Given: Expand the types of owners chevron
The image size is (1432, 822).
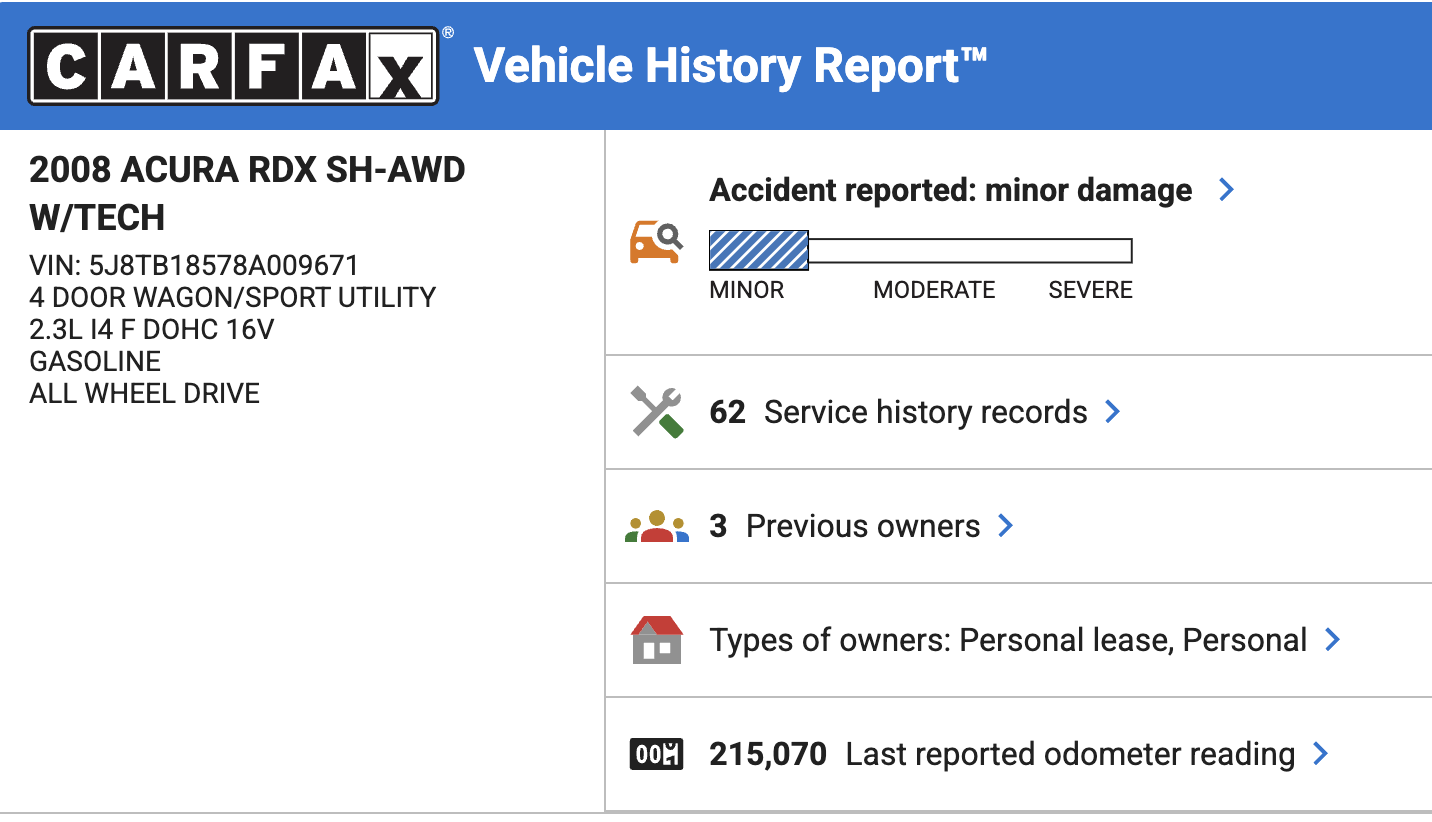Looking at the screenshot, I should click(x=1332, y=640).
